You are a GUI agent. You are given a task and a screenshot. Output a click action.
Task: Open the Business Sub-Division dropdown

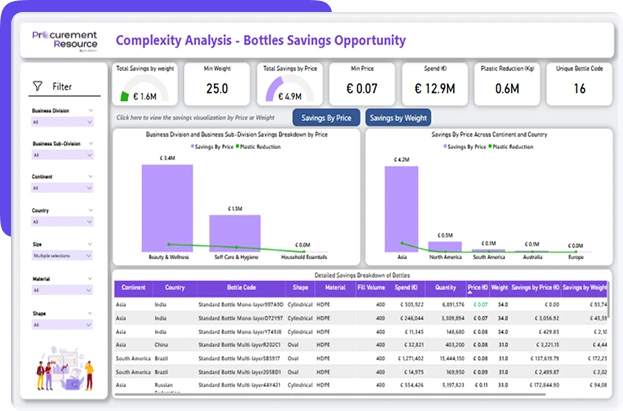tap(60, 154)
